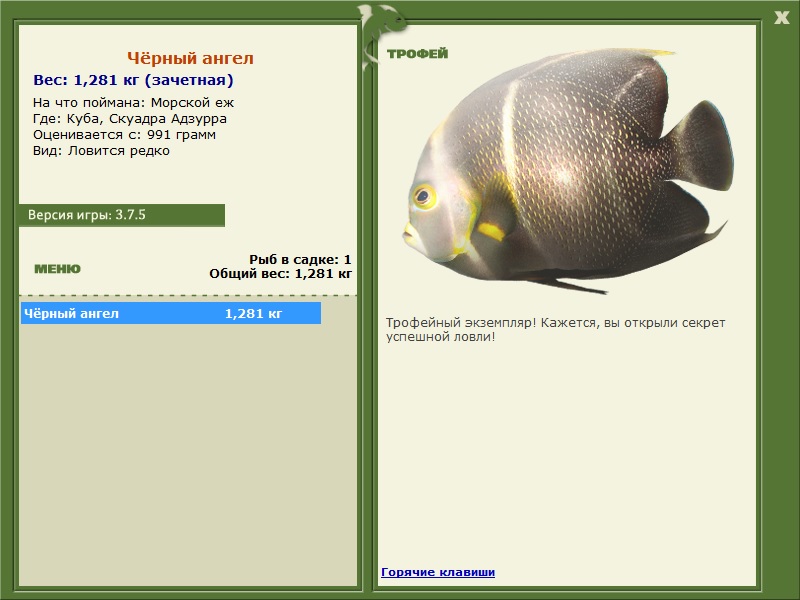
Task: Select Чёрный ангел row in fish list
Action: (x=171, y=313)
